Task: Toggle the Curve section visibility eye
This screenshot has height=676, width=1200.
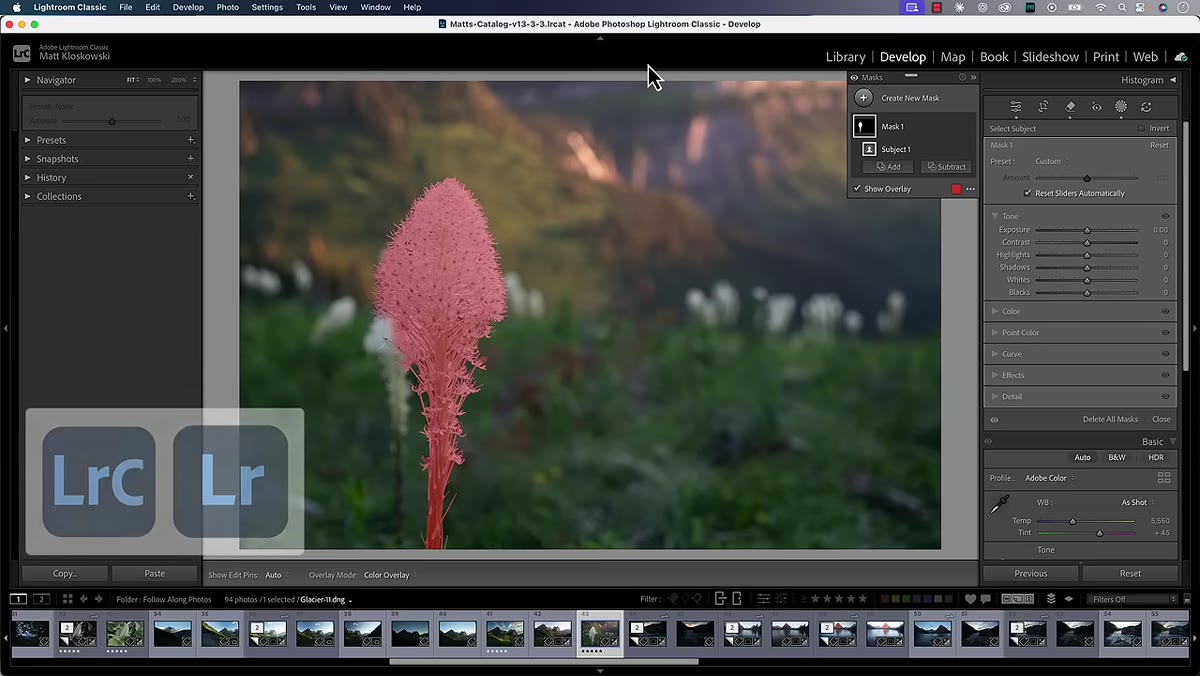Action: pyautogui.click(x=1165, y=354)
